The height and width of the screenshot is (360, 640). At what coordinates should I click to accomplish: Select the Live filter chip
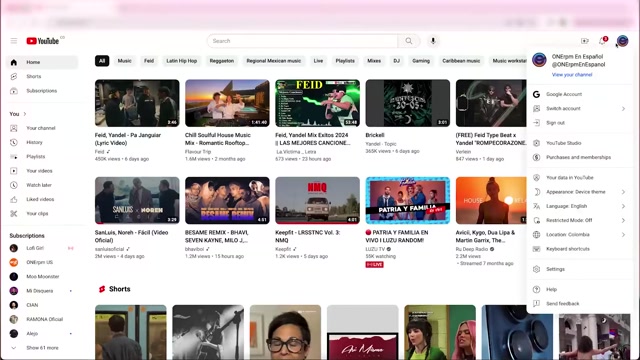click(x=318, y=61)
